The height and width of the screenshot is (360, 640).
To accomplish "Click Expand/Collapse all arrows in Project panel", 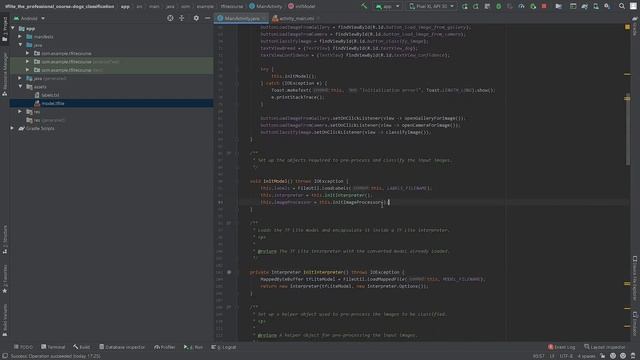I will pos(182,18).
